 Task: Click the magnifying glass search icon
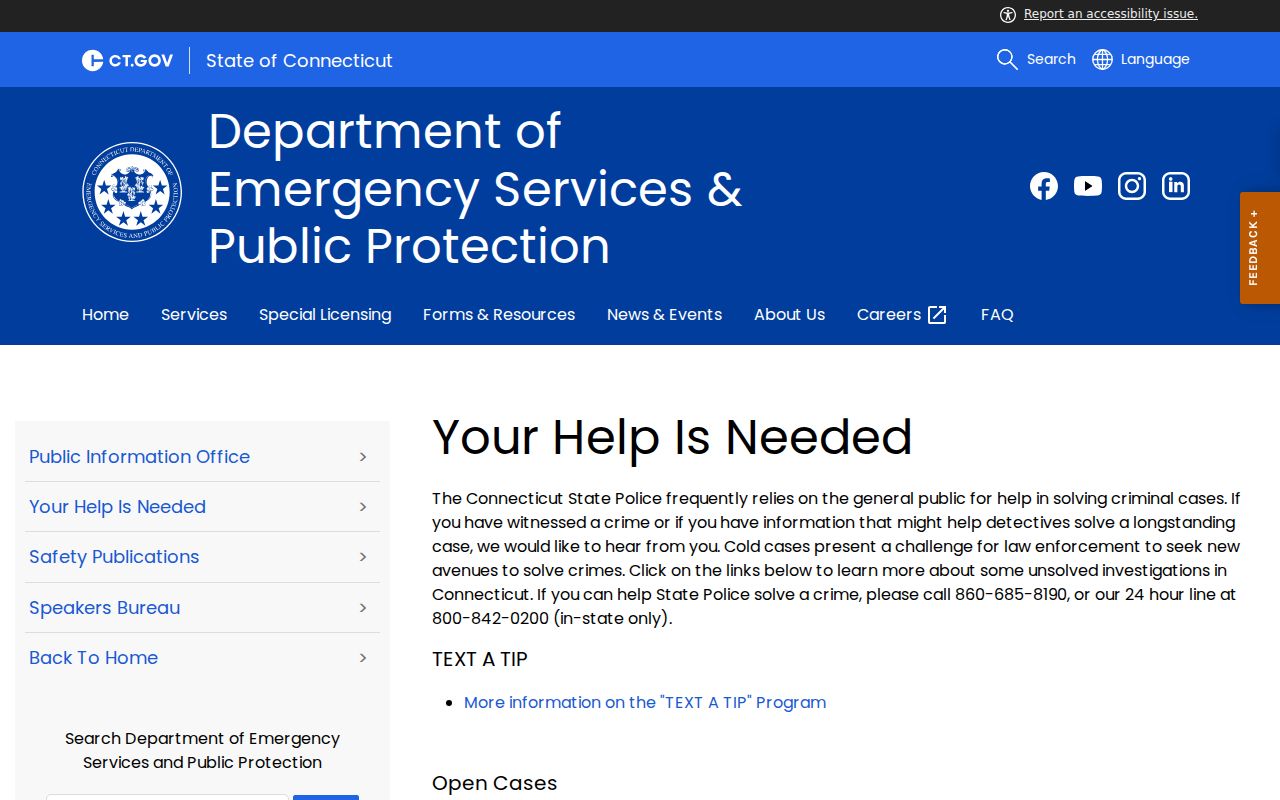point(1007,59)
